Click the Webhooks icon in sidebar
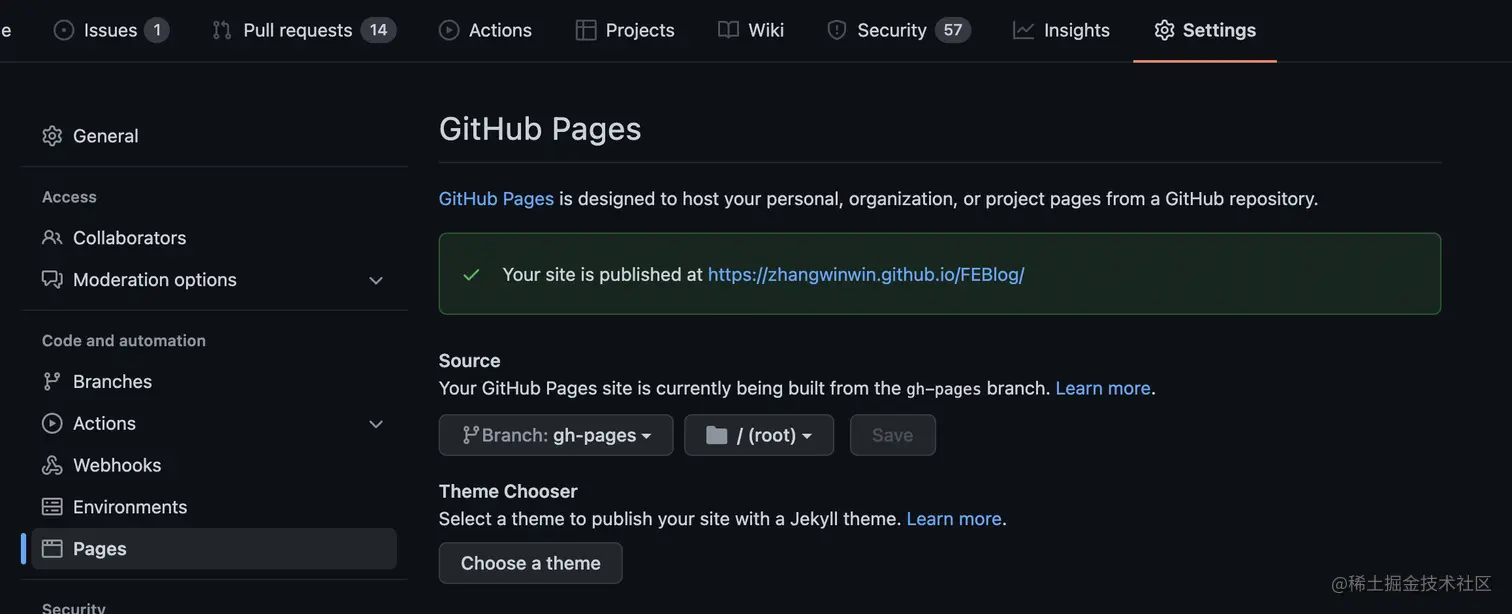This screenshot has width=1512, height=614. [52, 466]
